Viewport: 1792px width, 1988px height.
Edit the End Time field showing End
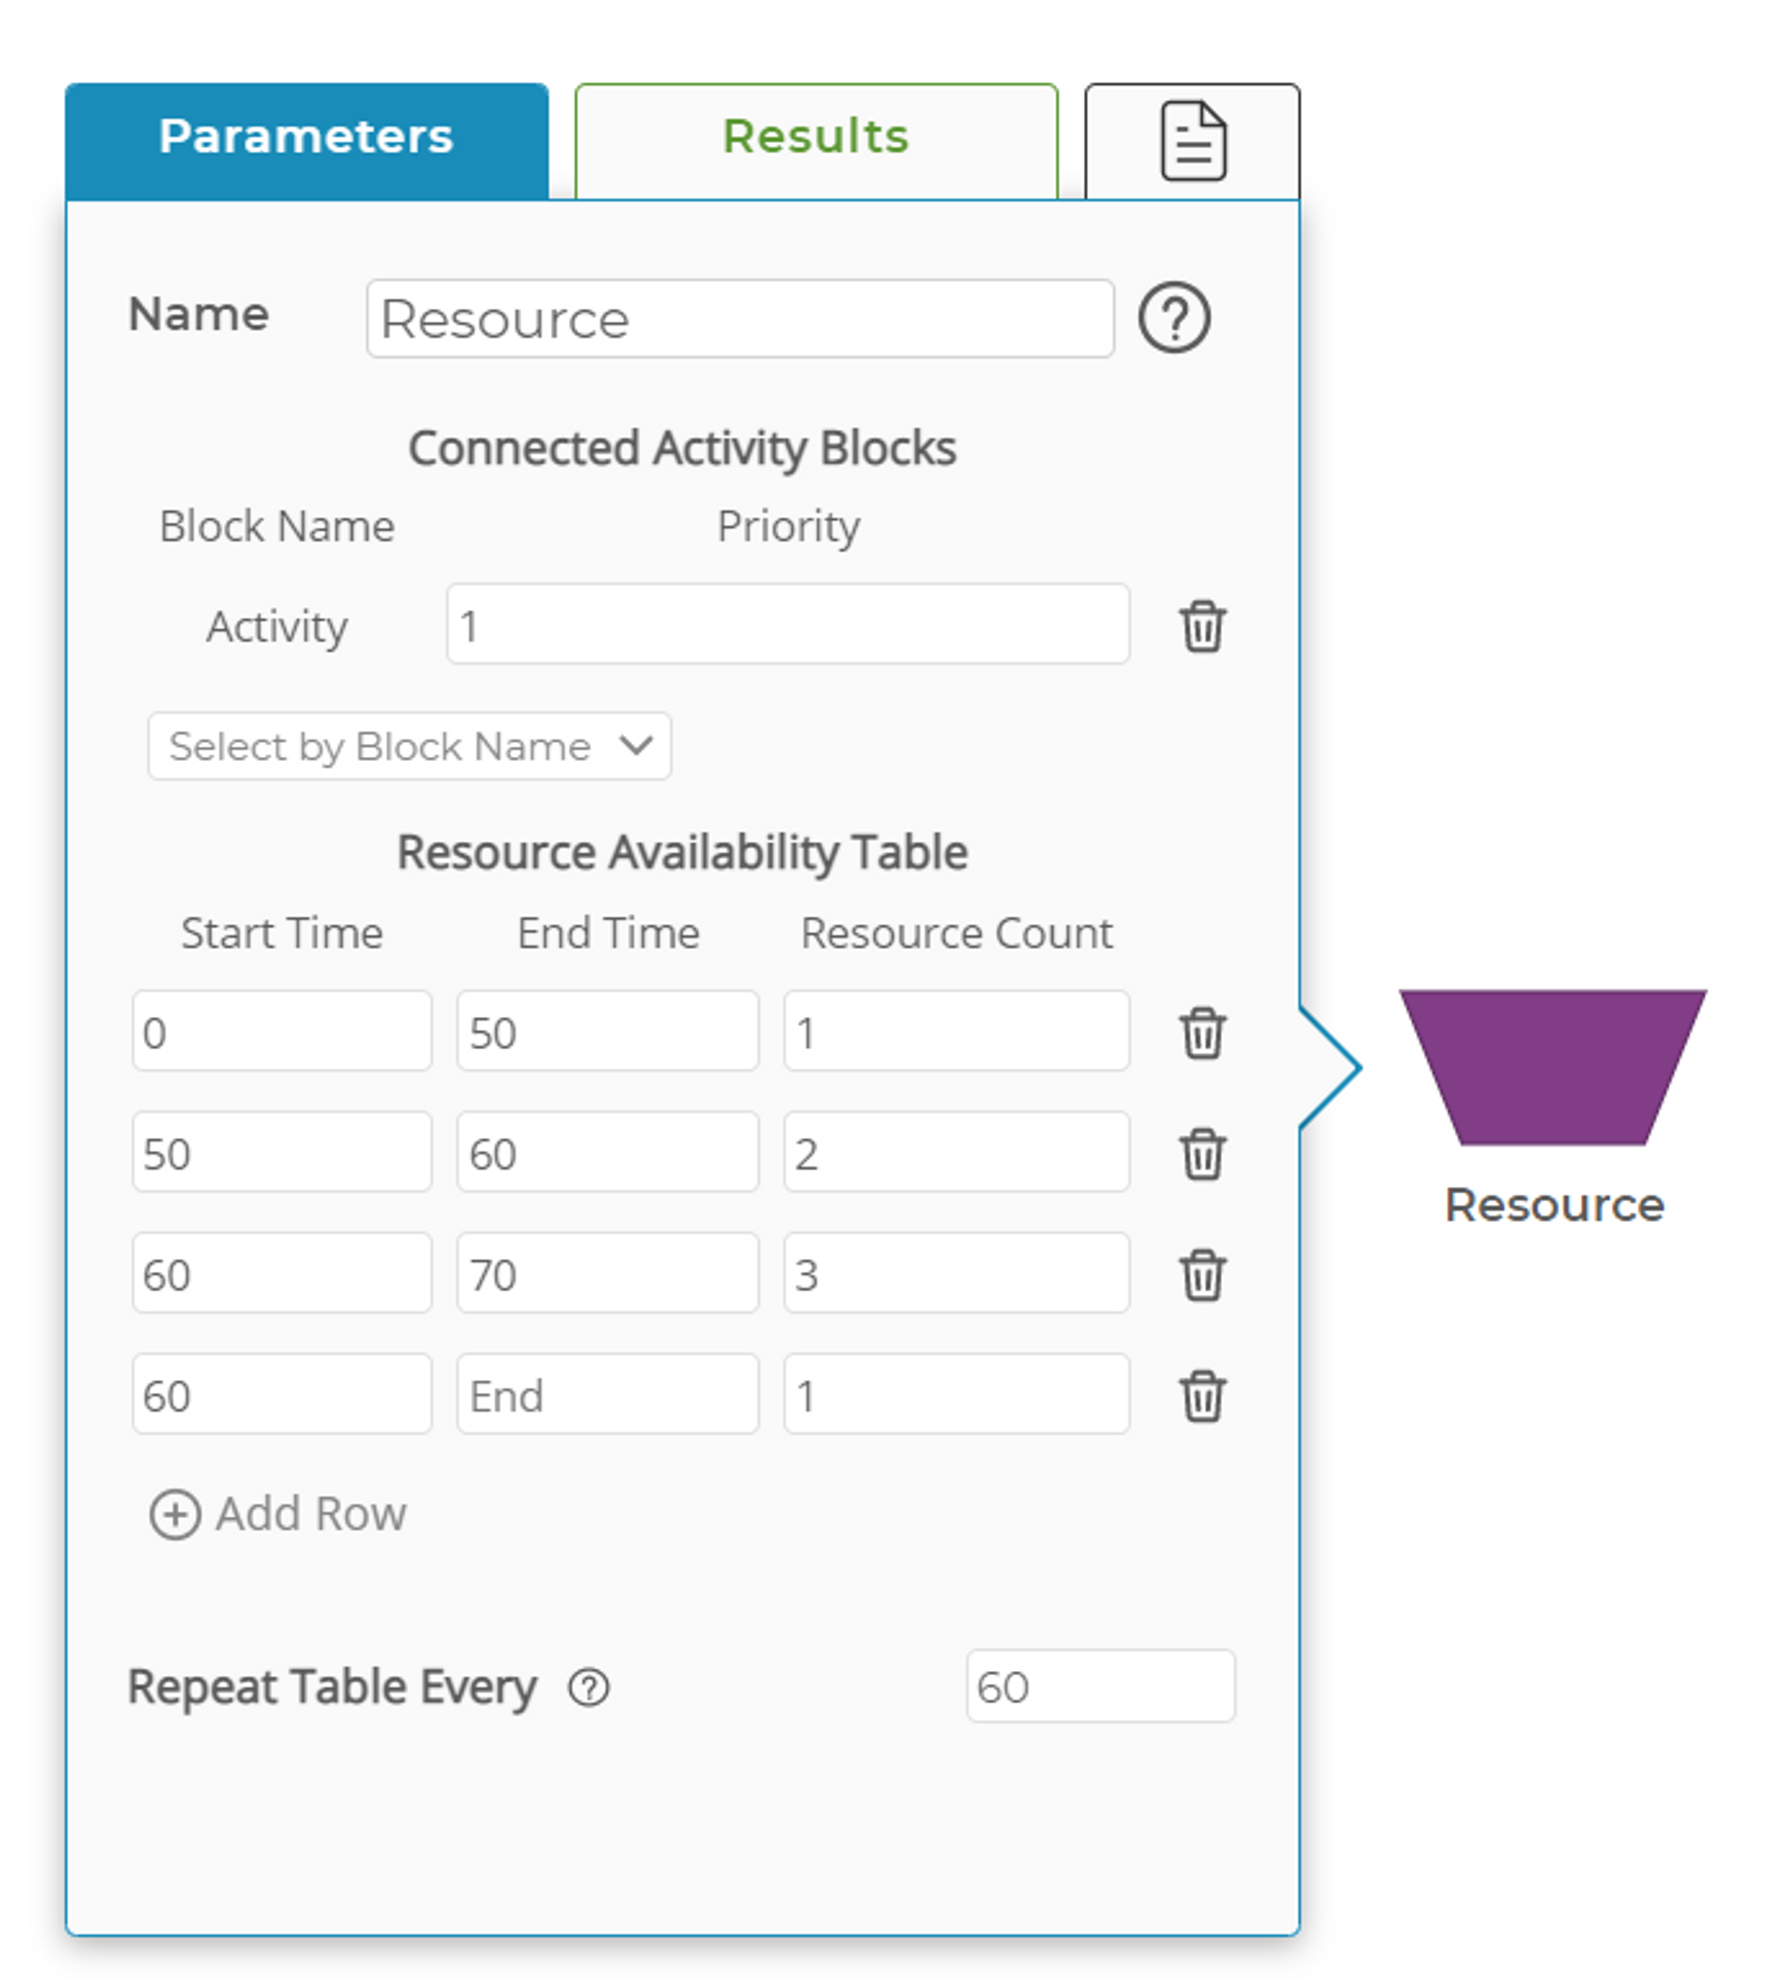click(608, 1394)
